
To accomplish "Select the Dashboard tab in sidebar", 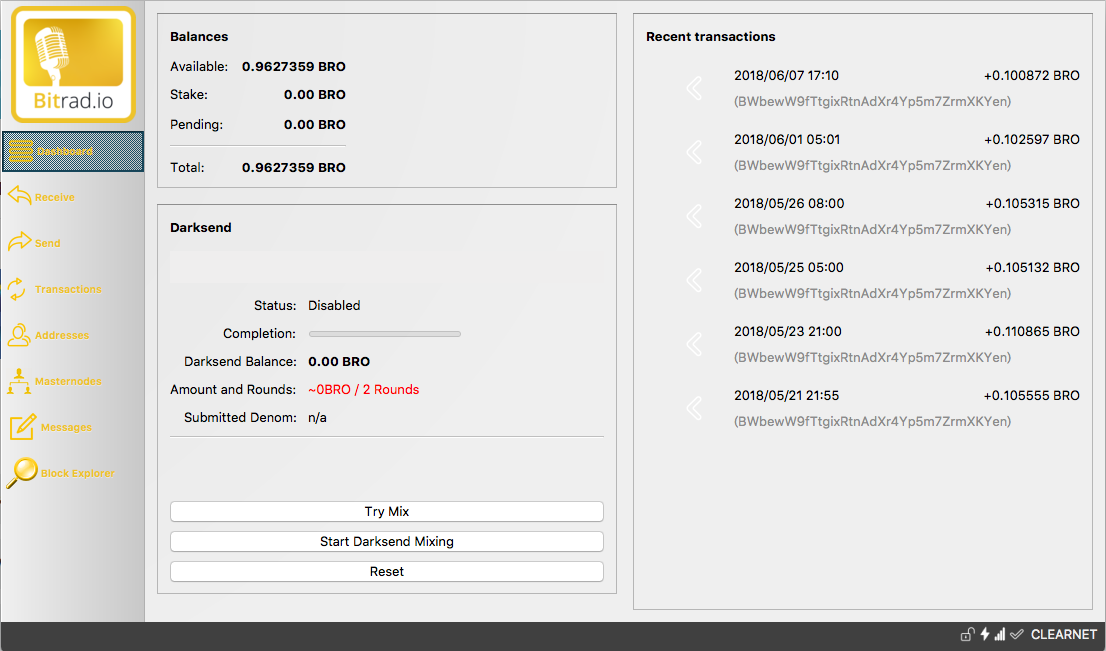I will [x=72, y=152].
